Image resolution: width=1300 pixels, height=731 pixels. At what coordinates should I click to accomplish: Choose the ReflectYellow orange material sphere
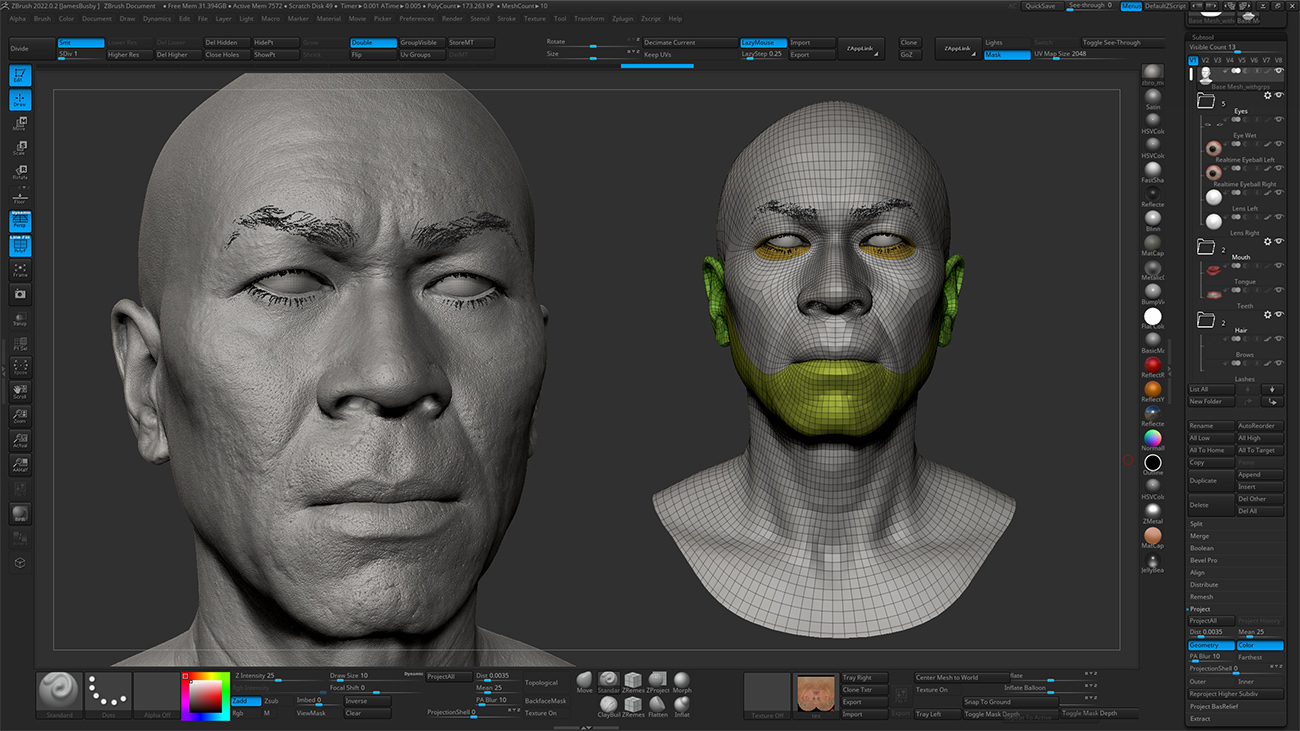coord(1153,389)
